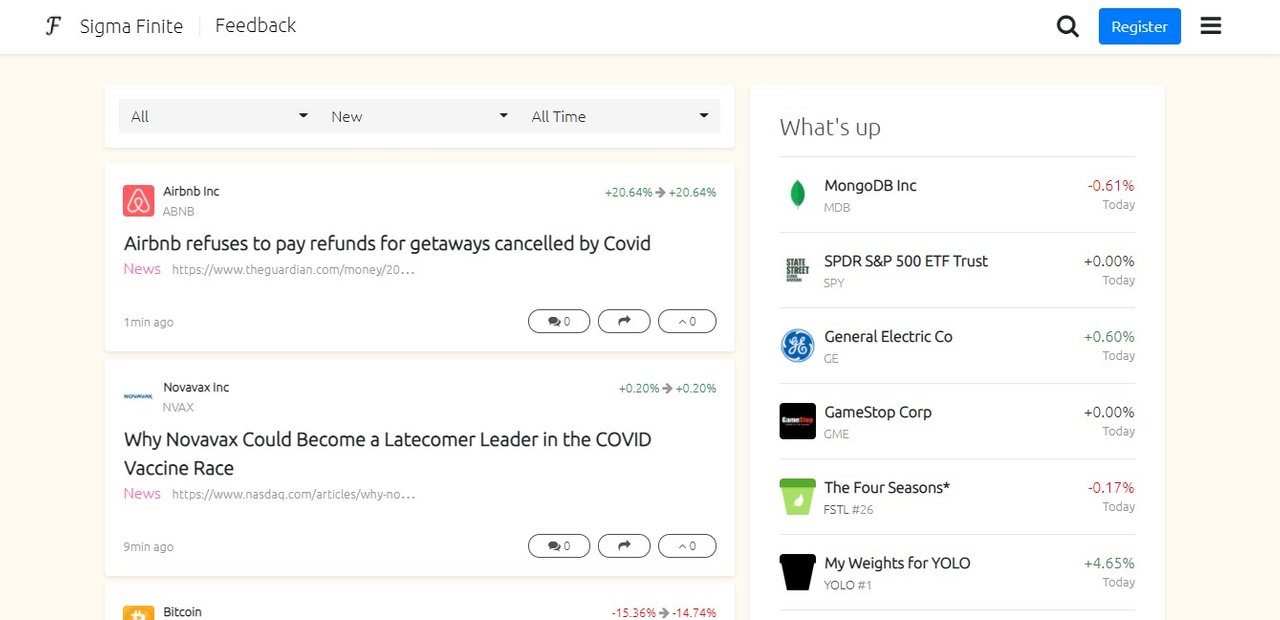This screenshot has height=620, width=1280.
Task: Click the 9min ago timestamp
Action: pos(148,547)
